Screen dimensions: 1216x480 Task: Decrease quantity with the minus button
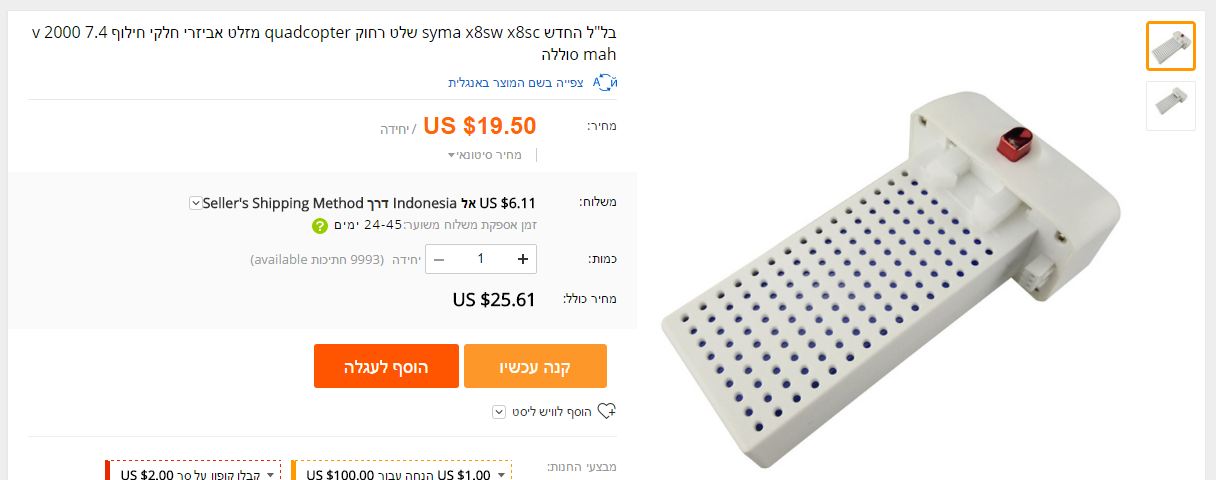[x=438, y=259]
